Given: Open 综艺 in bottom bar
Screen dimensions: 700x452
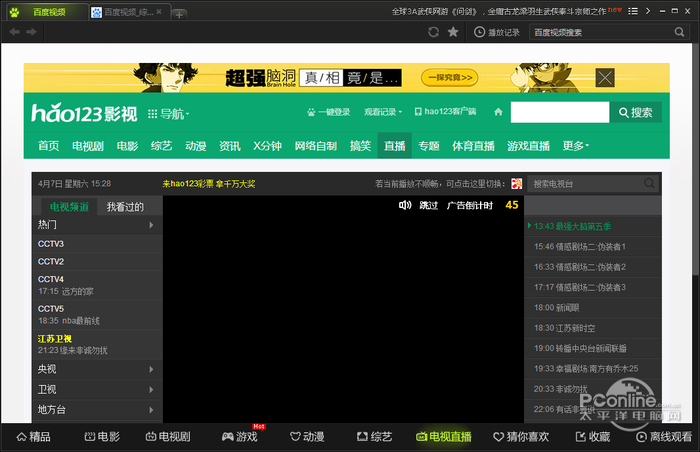Looking at the screenshot, I should click(374, 437).
